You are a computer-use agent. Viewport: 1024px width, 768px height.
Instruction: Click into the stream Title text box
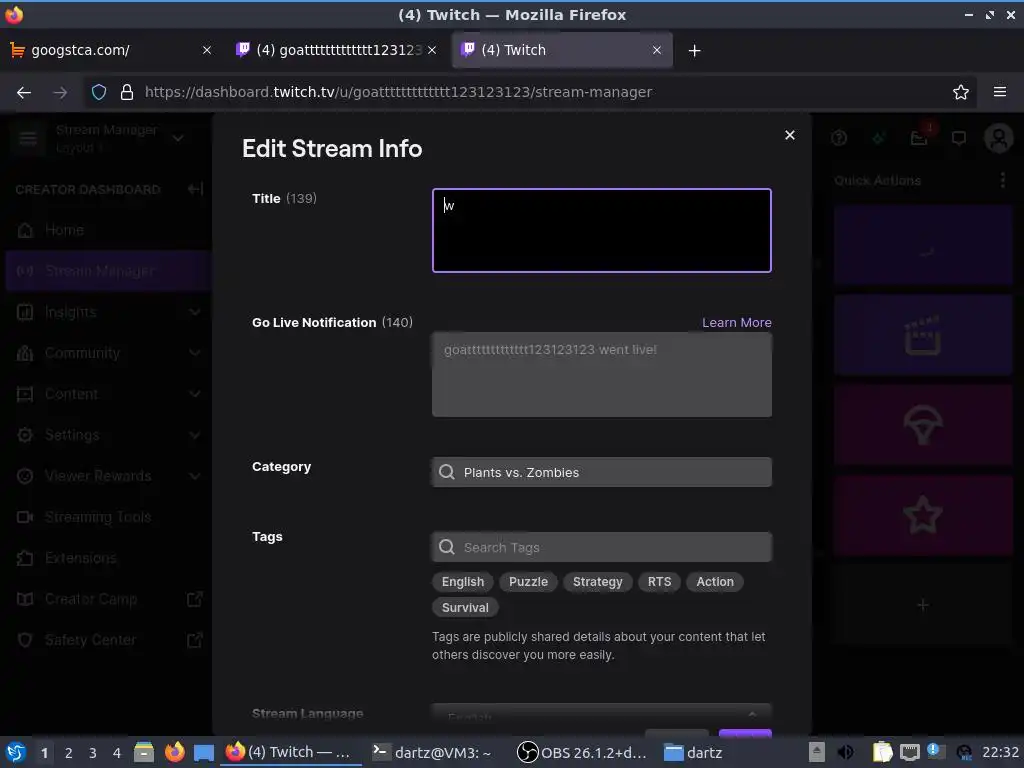601,231
